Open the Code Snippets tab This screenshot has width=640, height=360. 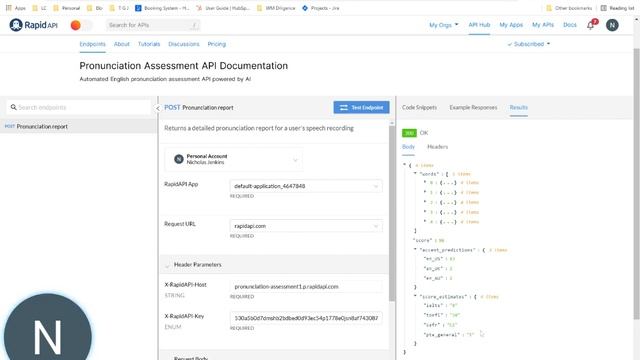[419, 107]
